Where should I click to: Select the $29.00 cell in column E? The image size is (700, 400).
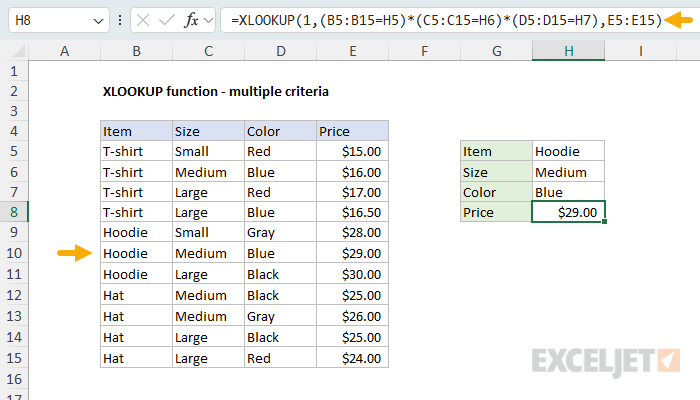(353, 253)
